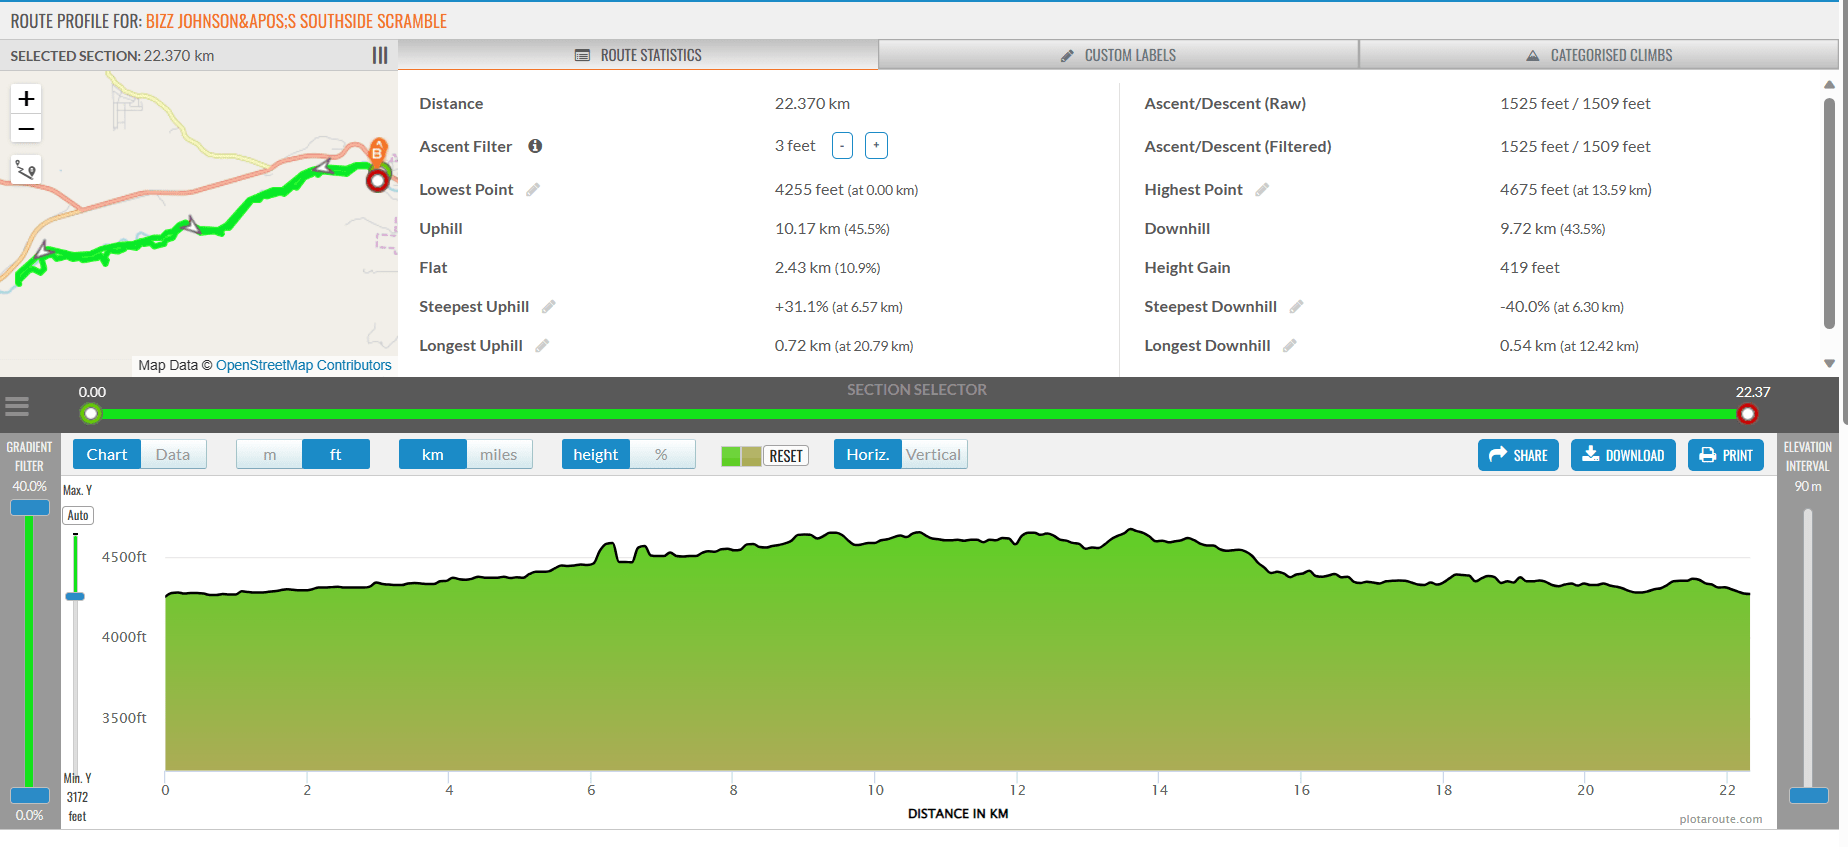
Task: Toggle chart to percent gradient view
Action: (x=661, y=455)
